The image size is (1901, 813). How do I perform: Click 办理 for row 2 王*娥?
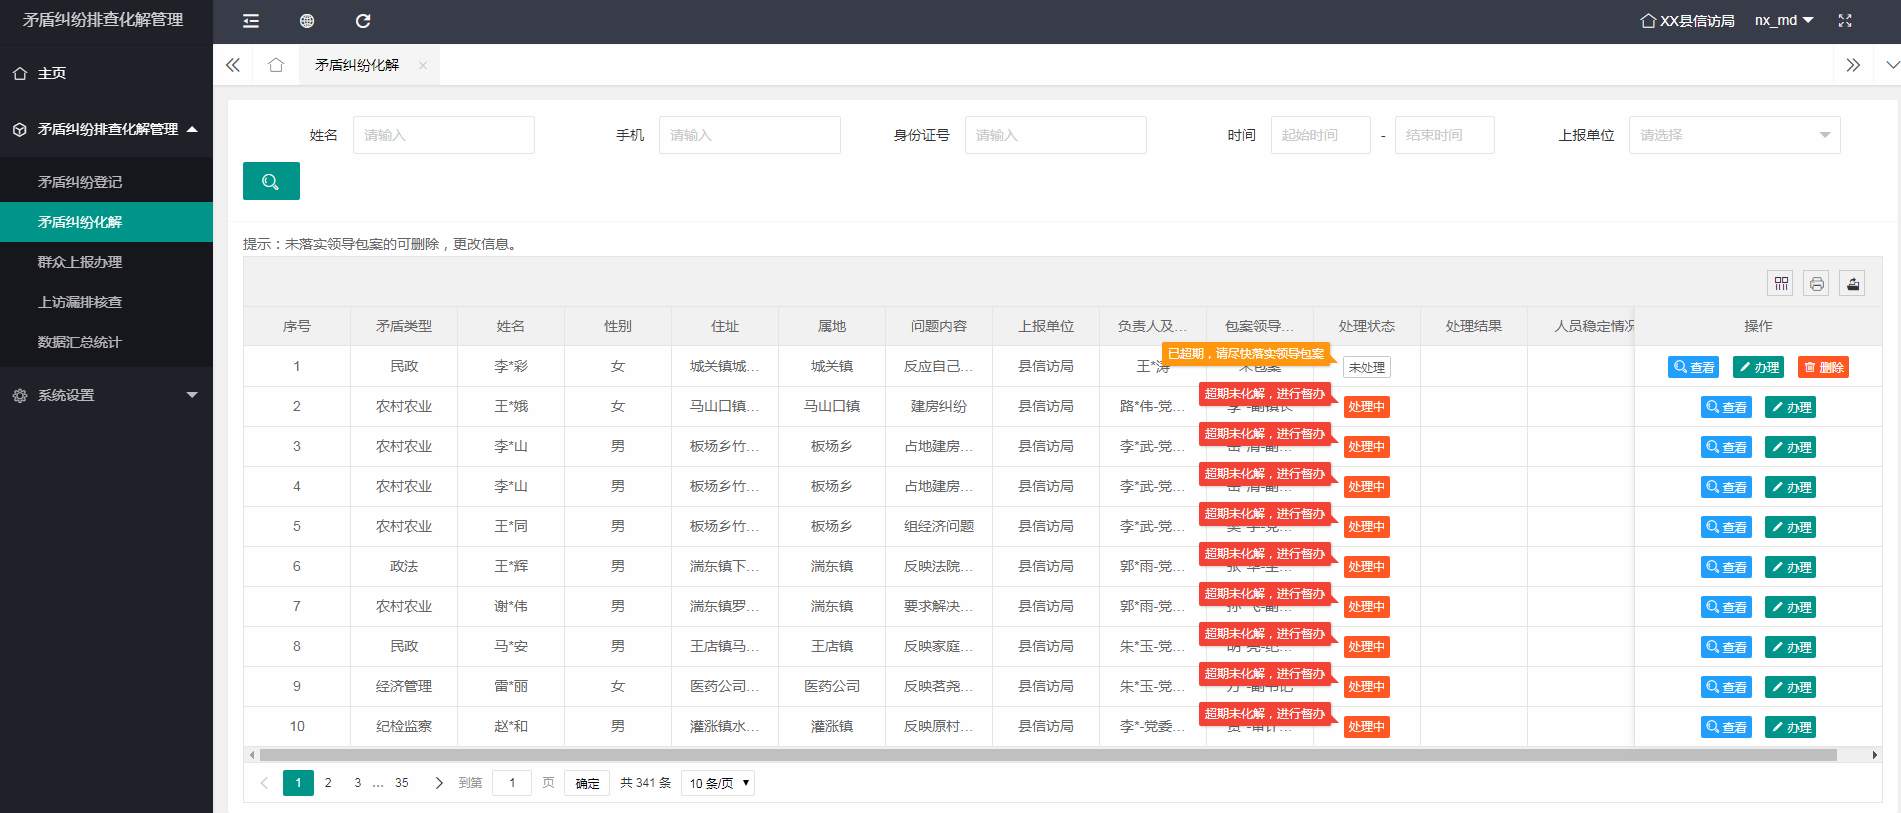click(x=1791, y=407)
